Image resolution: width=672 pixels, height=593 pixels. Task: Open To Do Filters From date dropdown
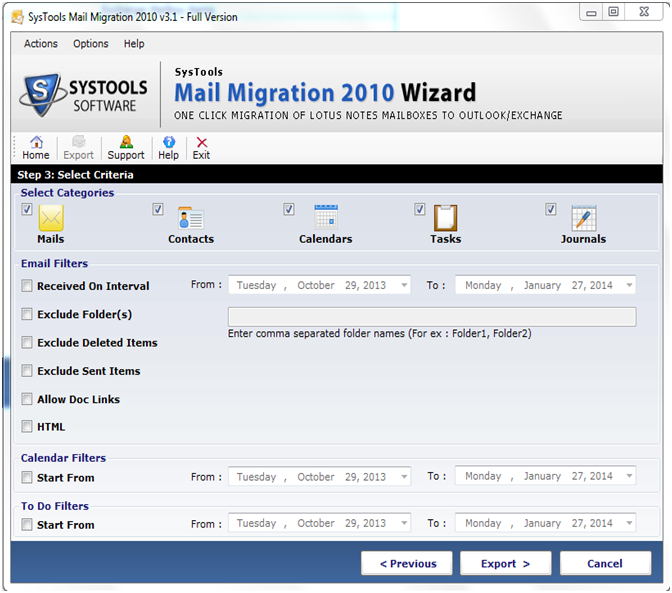[404, 523]
